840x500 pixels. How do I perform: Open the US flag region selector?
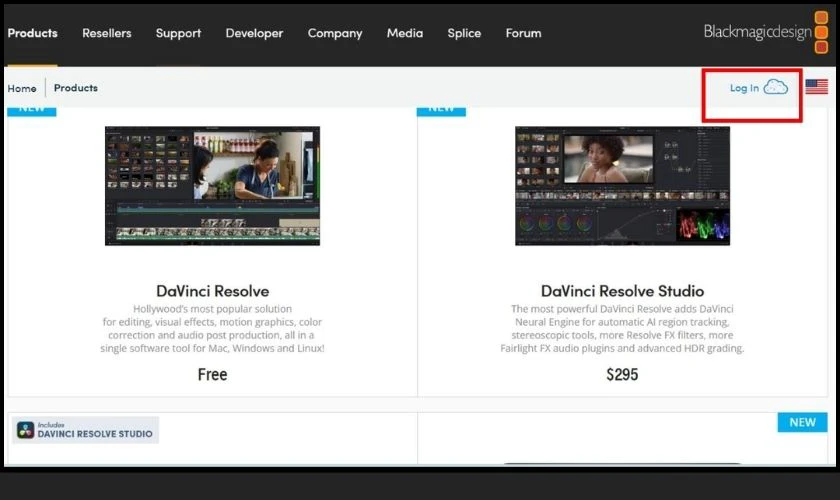(x=816, y=86)
